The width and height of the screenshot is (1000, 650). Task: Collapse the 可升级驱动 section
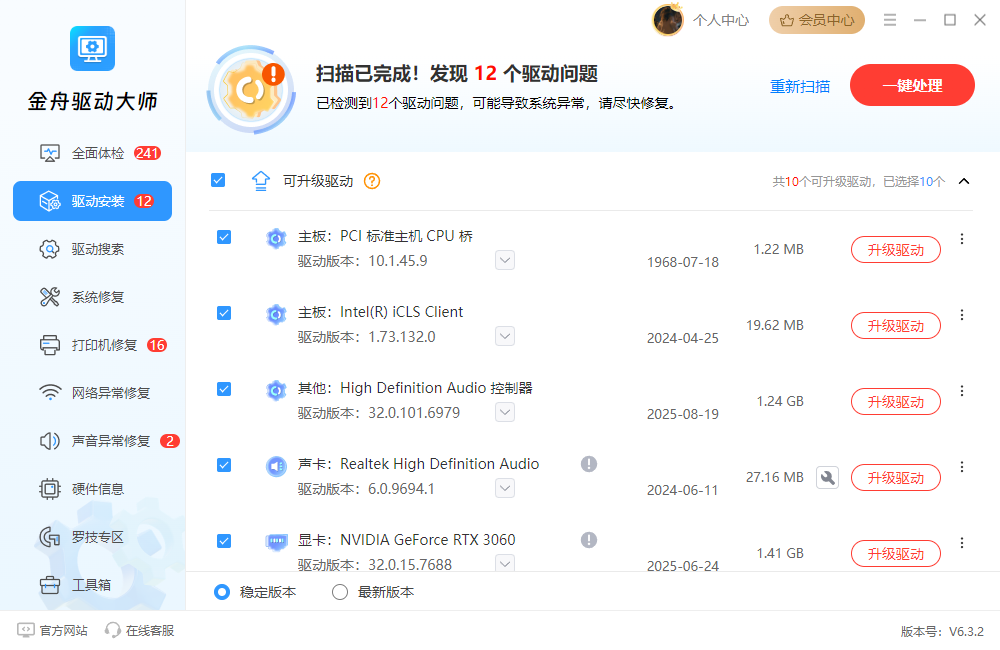coord(964,181)
